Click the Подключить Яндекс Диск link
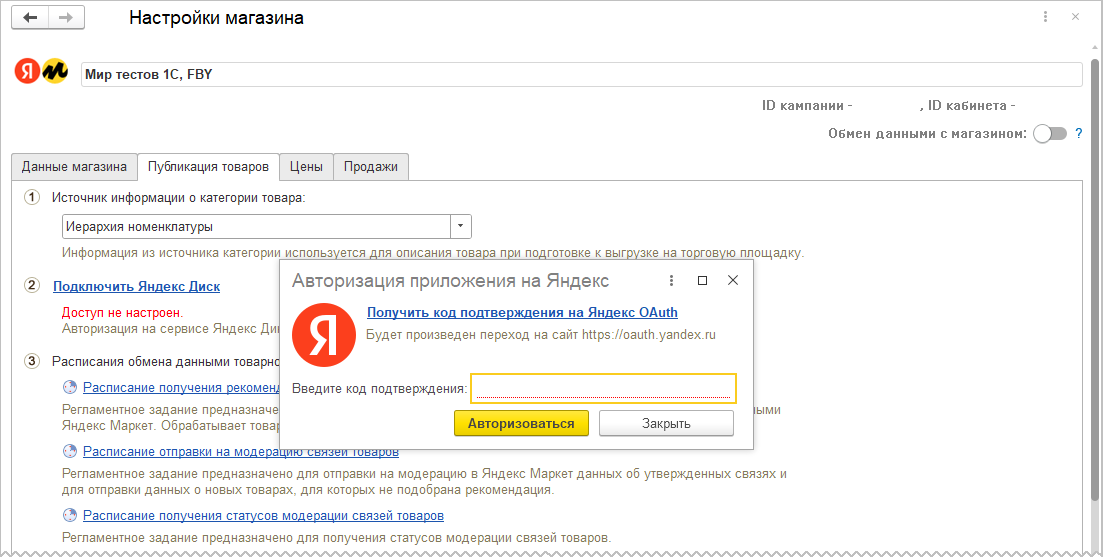 pos(136,286)
